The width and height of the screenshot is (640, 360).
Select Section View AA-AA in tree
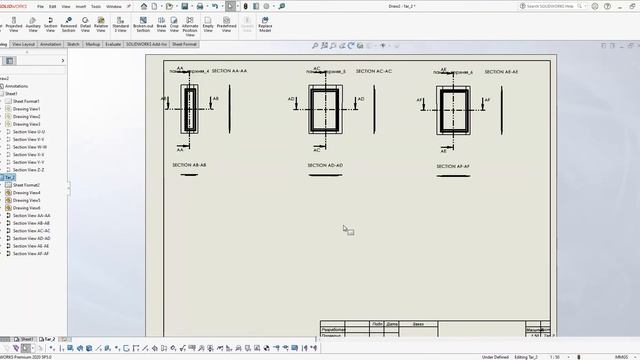[x=31, y=216]
